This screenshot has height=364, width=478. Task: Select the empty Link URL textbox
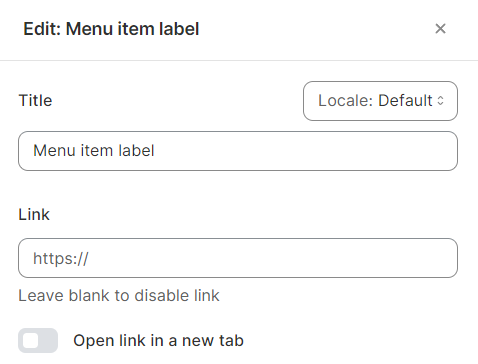238,258
